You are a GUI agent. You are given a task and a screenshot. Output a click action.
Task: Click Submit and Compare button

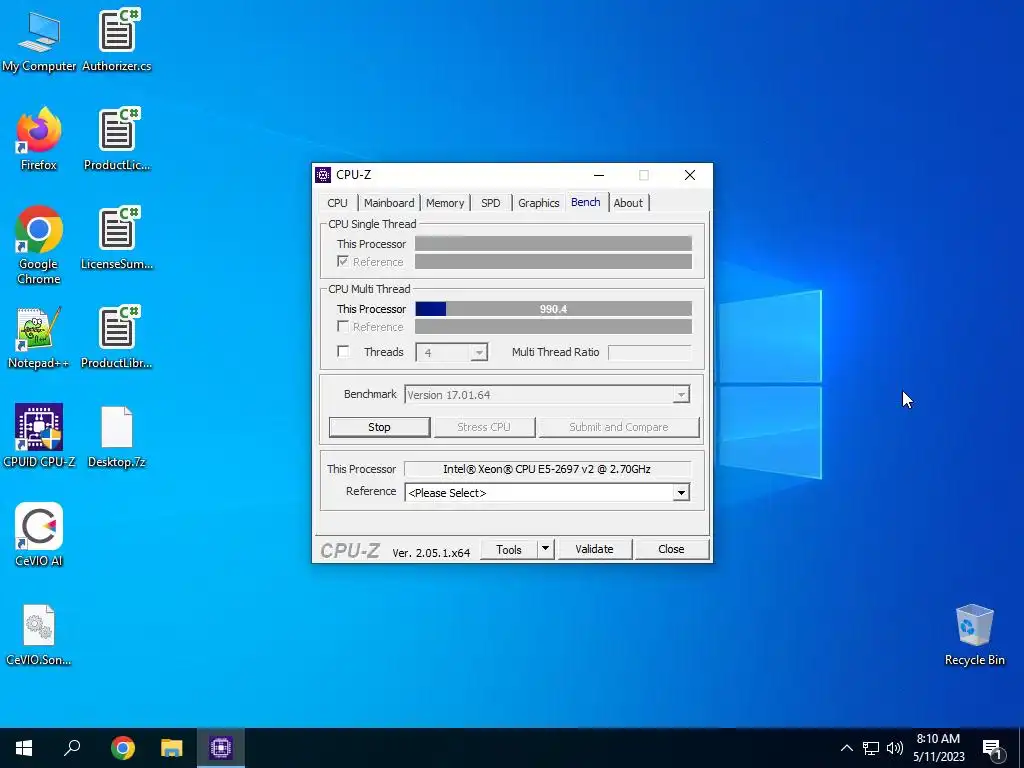(618, 427)
